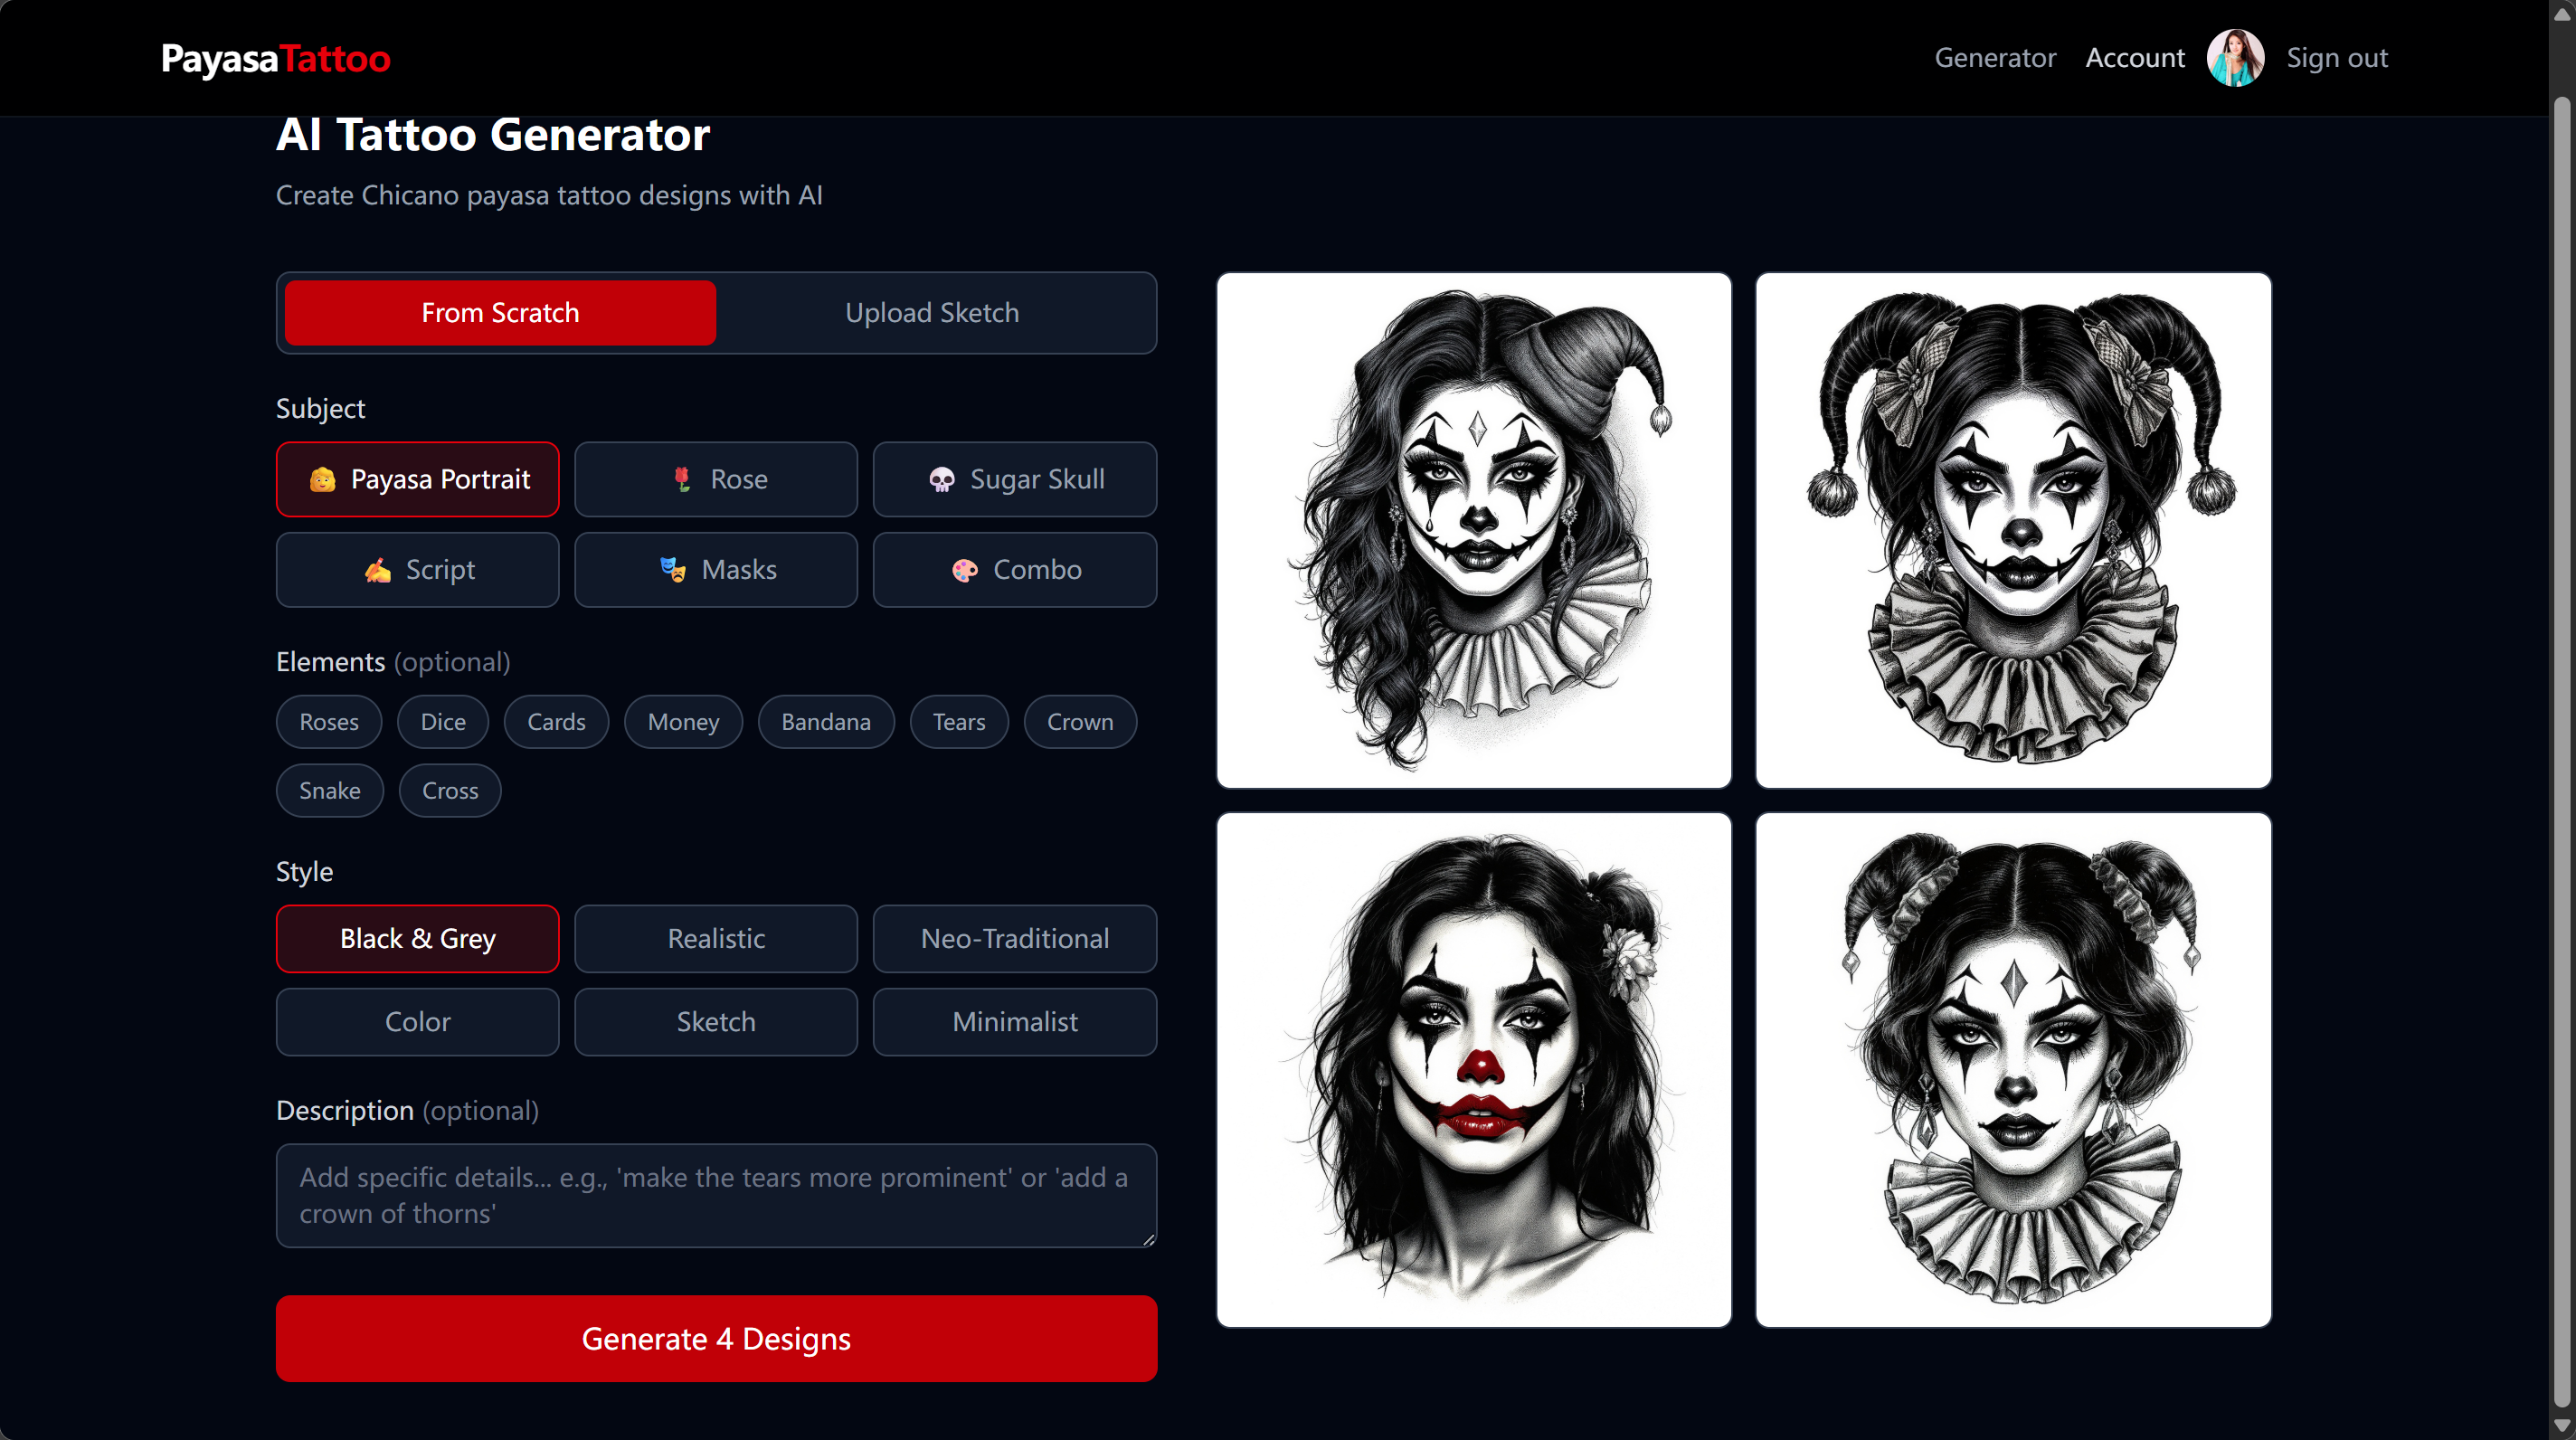This screenshot has height=1440, width=2576.
Task: Select the Sugar Skull subject
Action: pos(1014,479)
